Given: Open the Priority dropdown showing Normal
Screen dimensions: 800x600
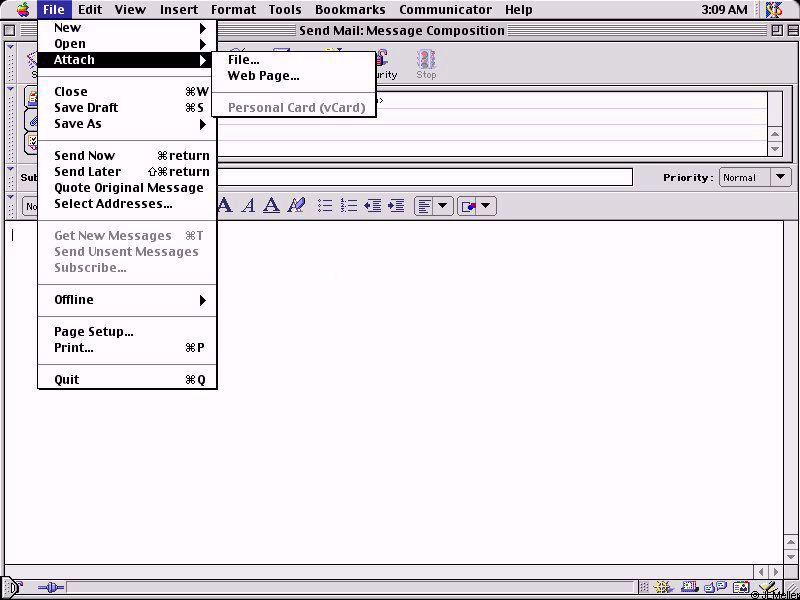Looking at the screenshot, I should [755, 178].
